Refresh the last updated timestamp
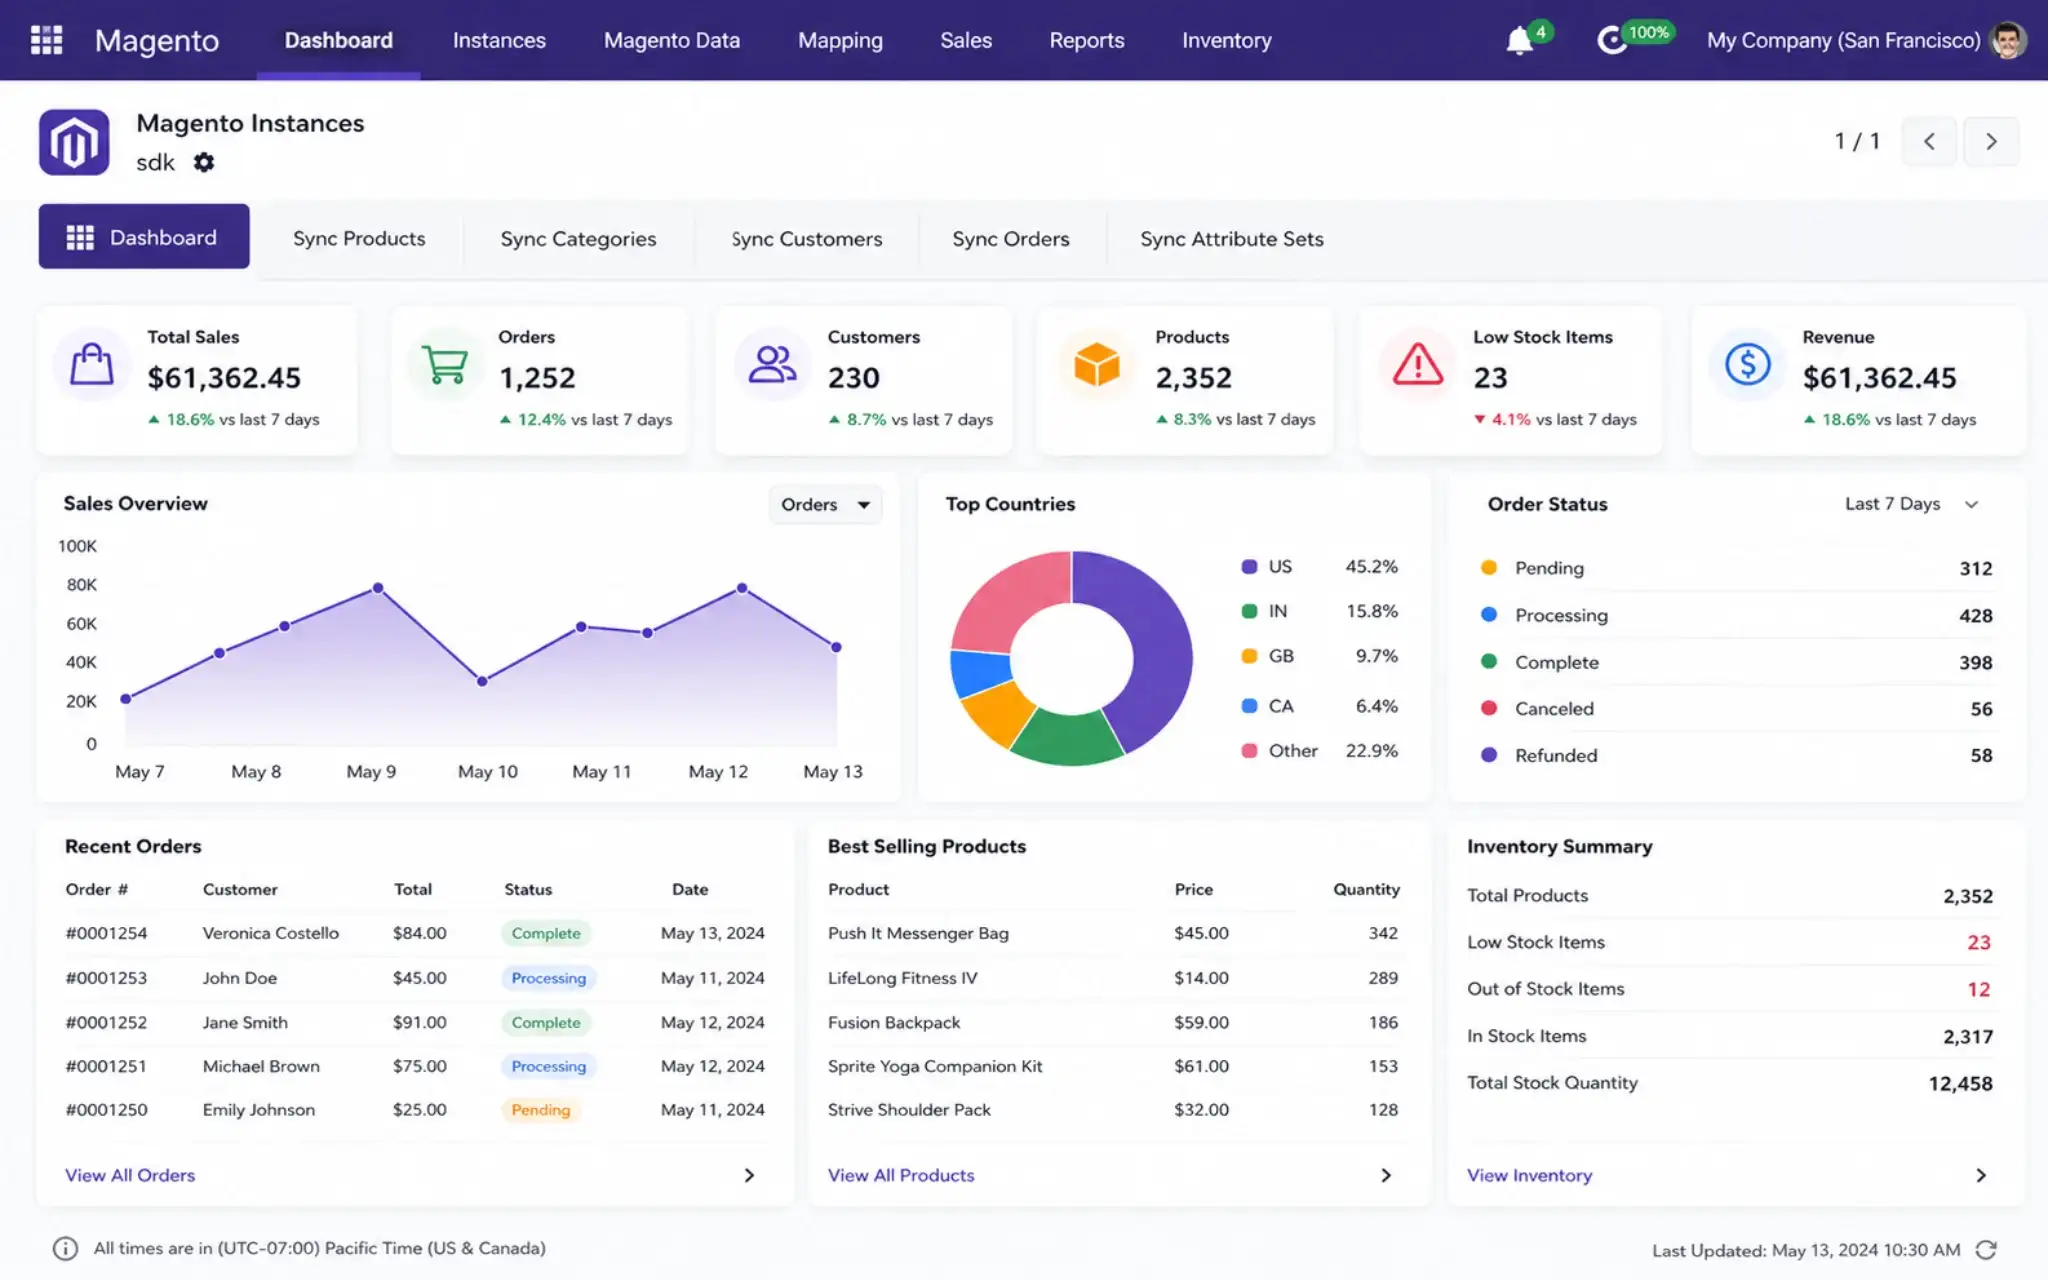Viewport: 2048px width, 1280px height. [1986, 1250]
